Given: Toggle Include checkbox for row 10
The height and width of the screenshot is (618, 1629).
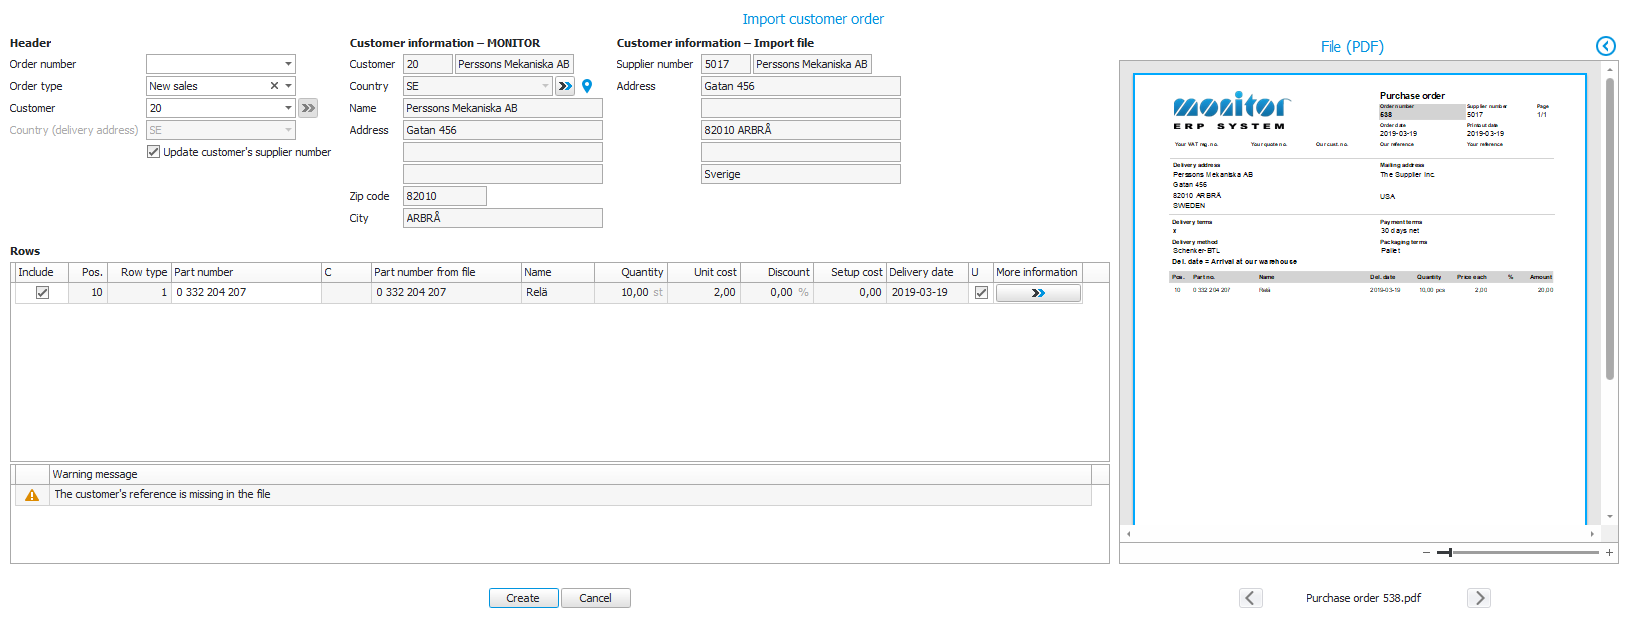Looking at the screenshot, I should coord(42,293).
